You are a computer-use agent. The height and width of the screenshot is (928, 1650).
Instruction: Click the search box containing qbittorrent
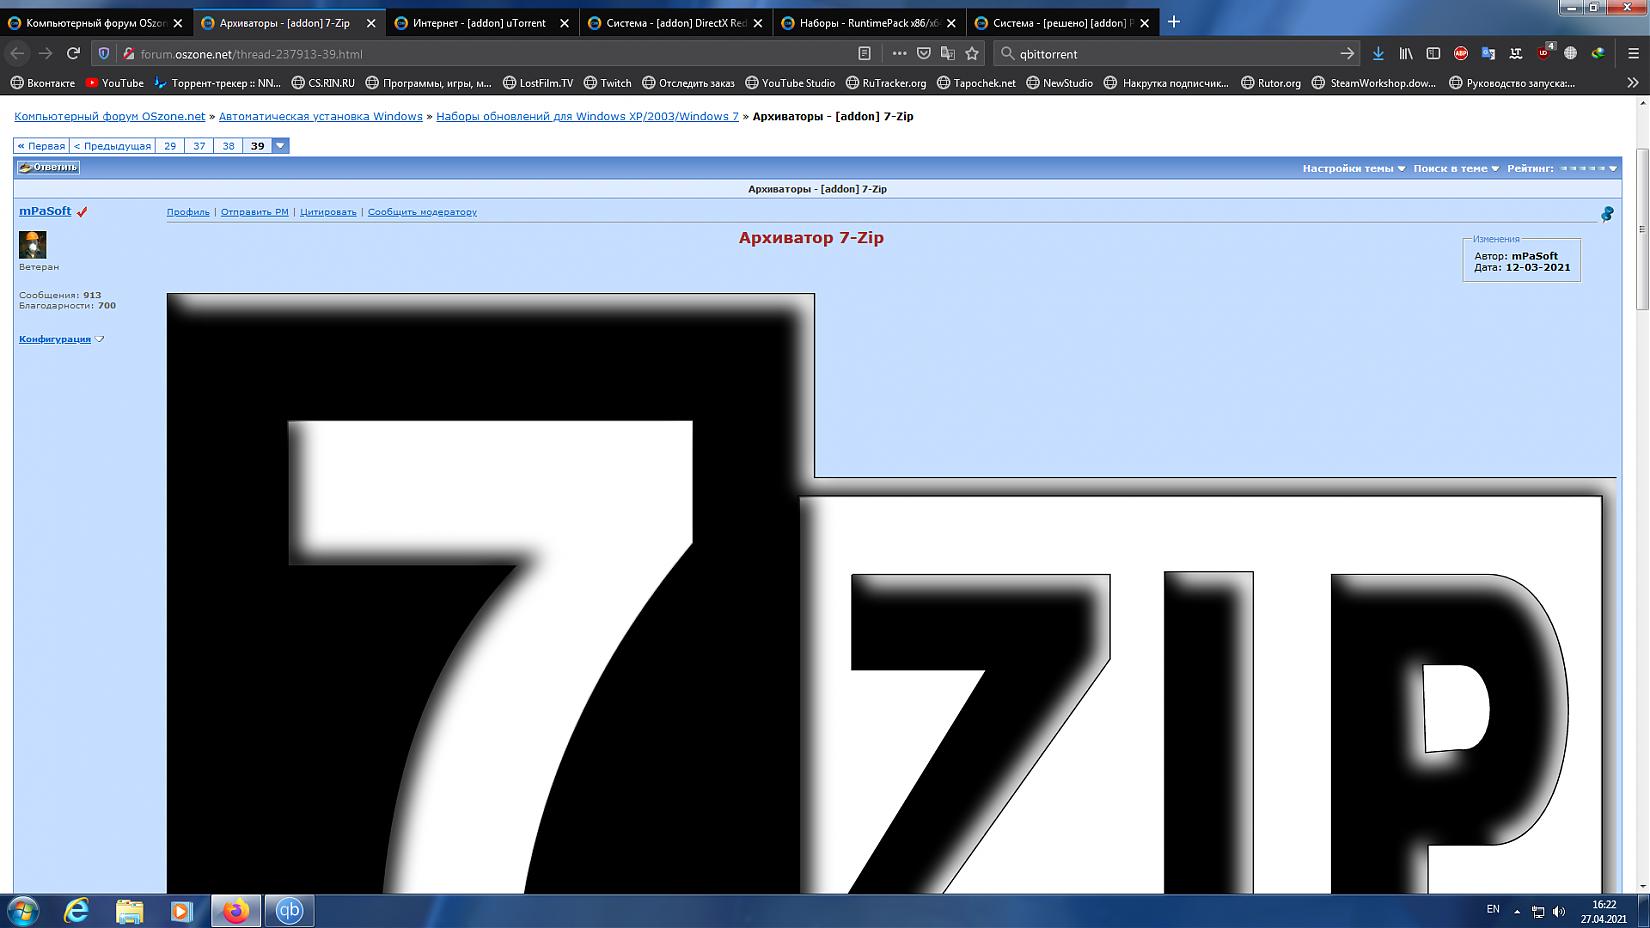[1176, 53]
